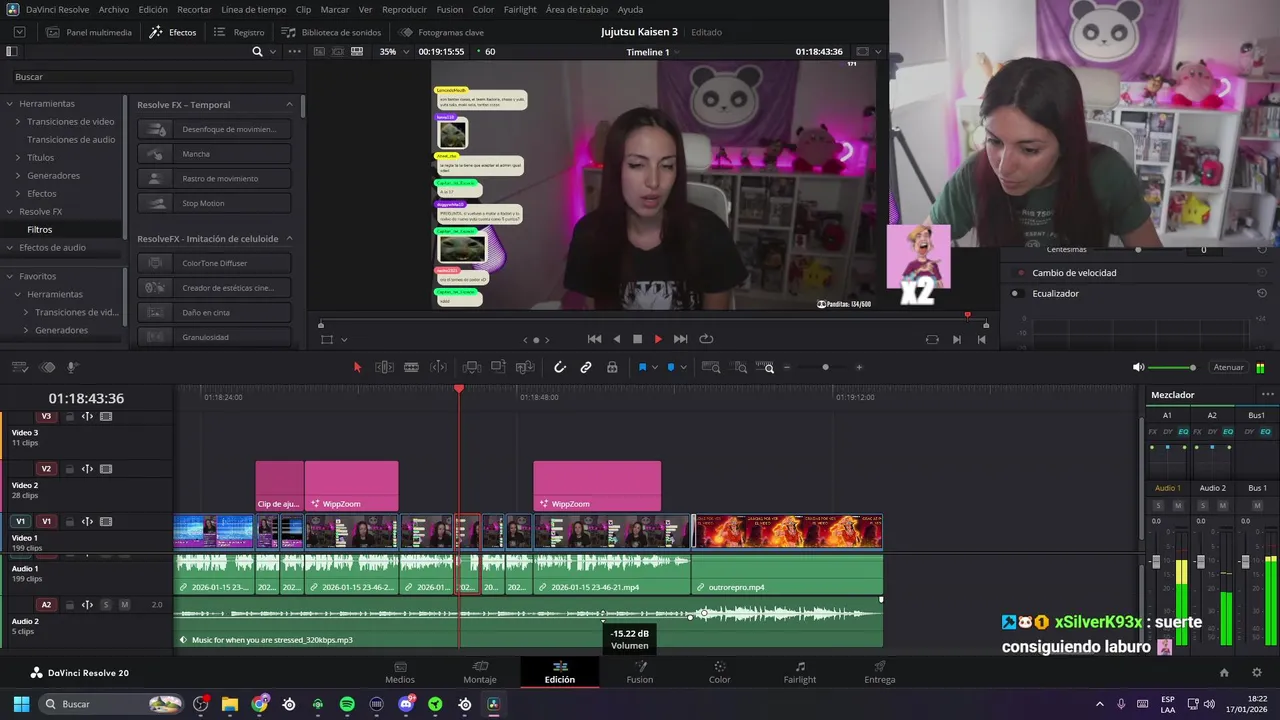Switch to the Color page tab
Screen dimensions: 1280x720
click(720, 672)
